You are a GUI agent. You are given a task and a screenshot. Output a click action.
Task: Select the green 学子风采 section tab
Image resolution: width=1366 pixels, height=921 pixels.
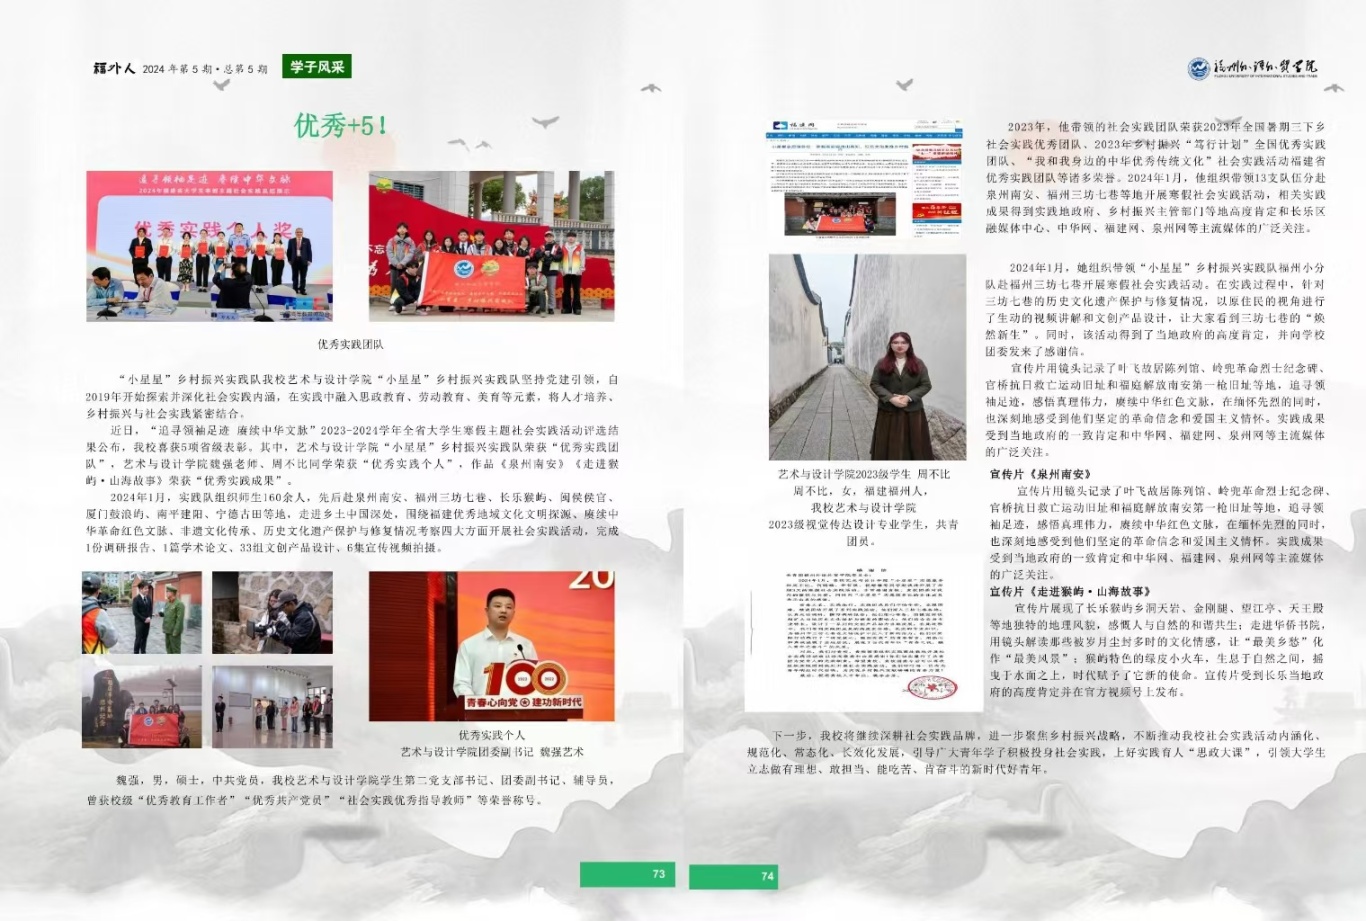[317, 67]
